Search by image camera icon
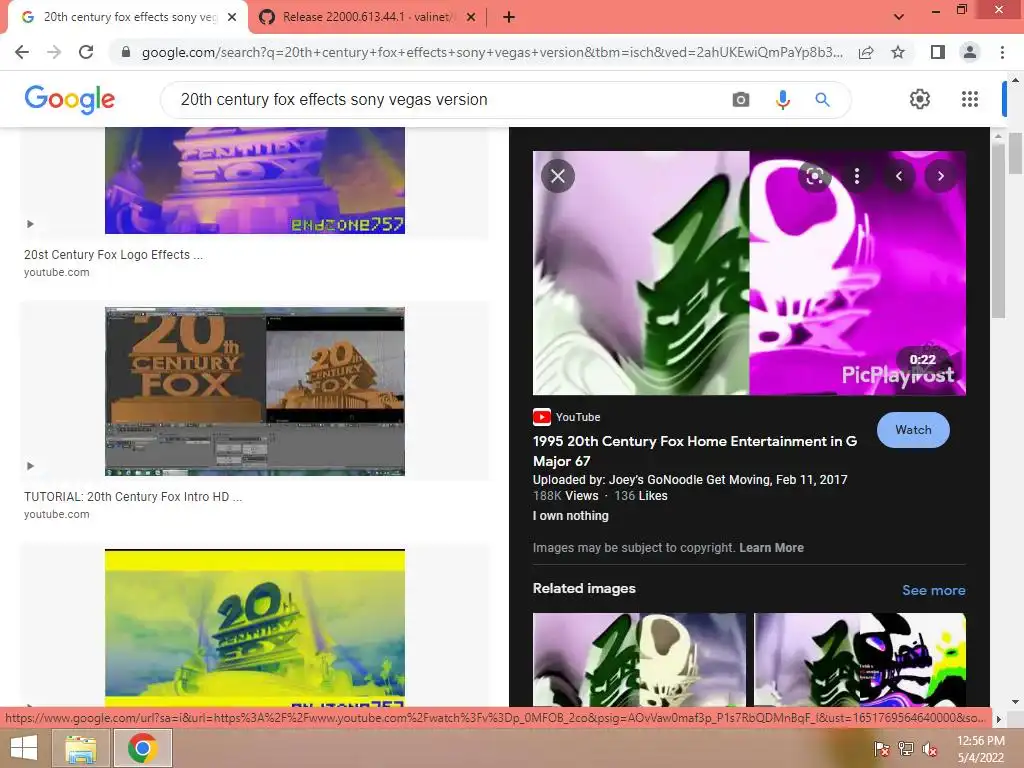Viewport: 1024px width, 768px height. tap(741, 99)
